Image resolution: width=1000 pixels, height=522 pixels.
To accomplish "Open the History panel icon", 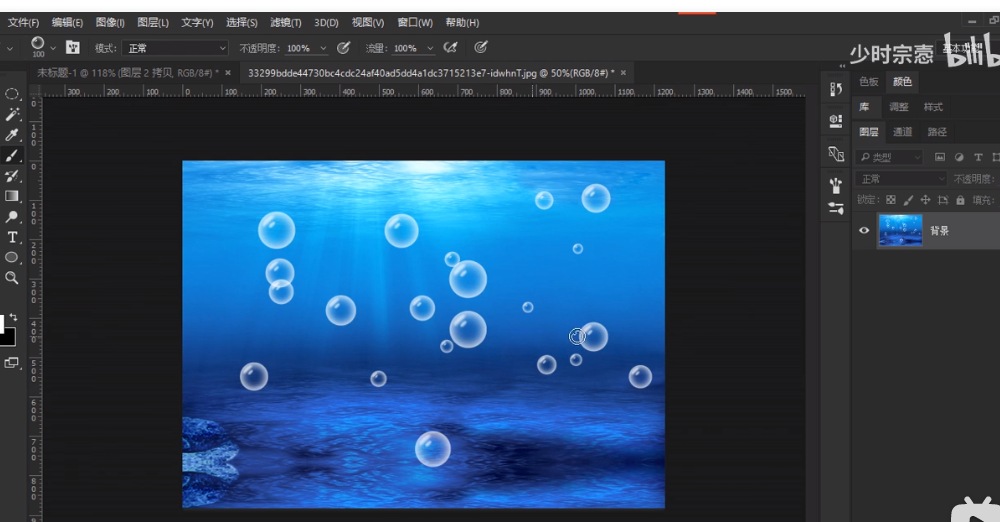I will 836,89.
